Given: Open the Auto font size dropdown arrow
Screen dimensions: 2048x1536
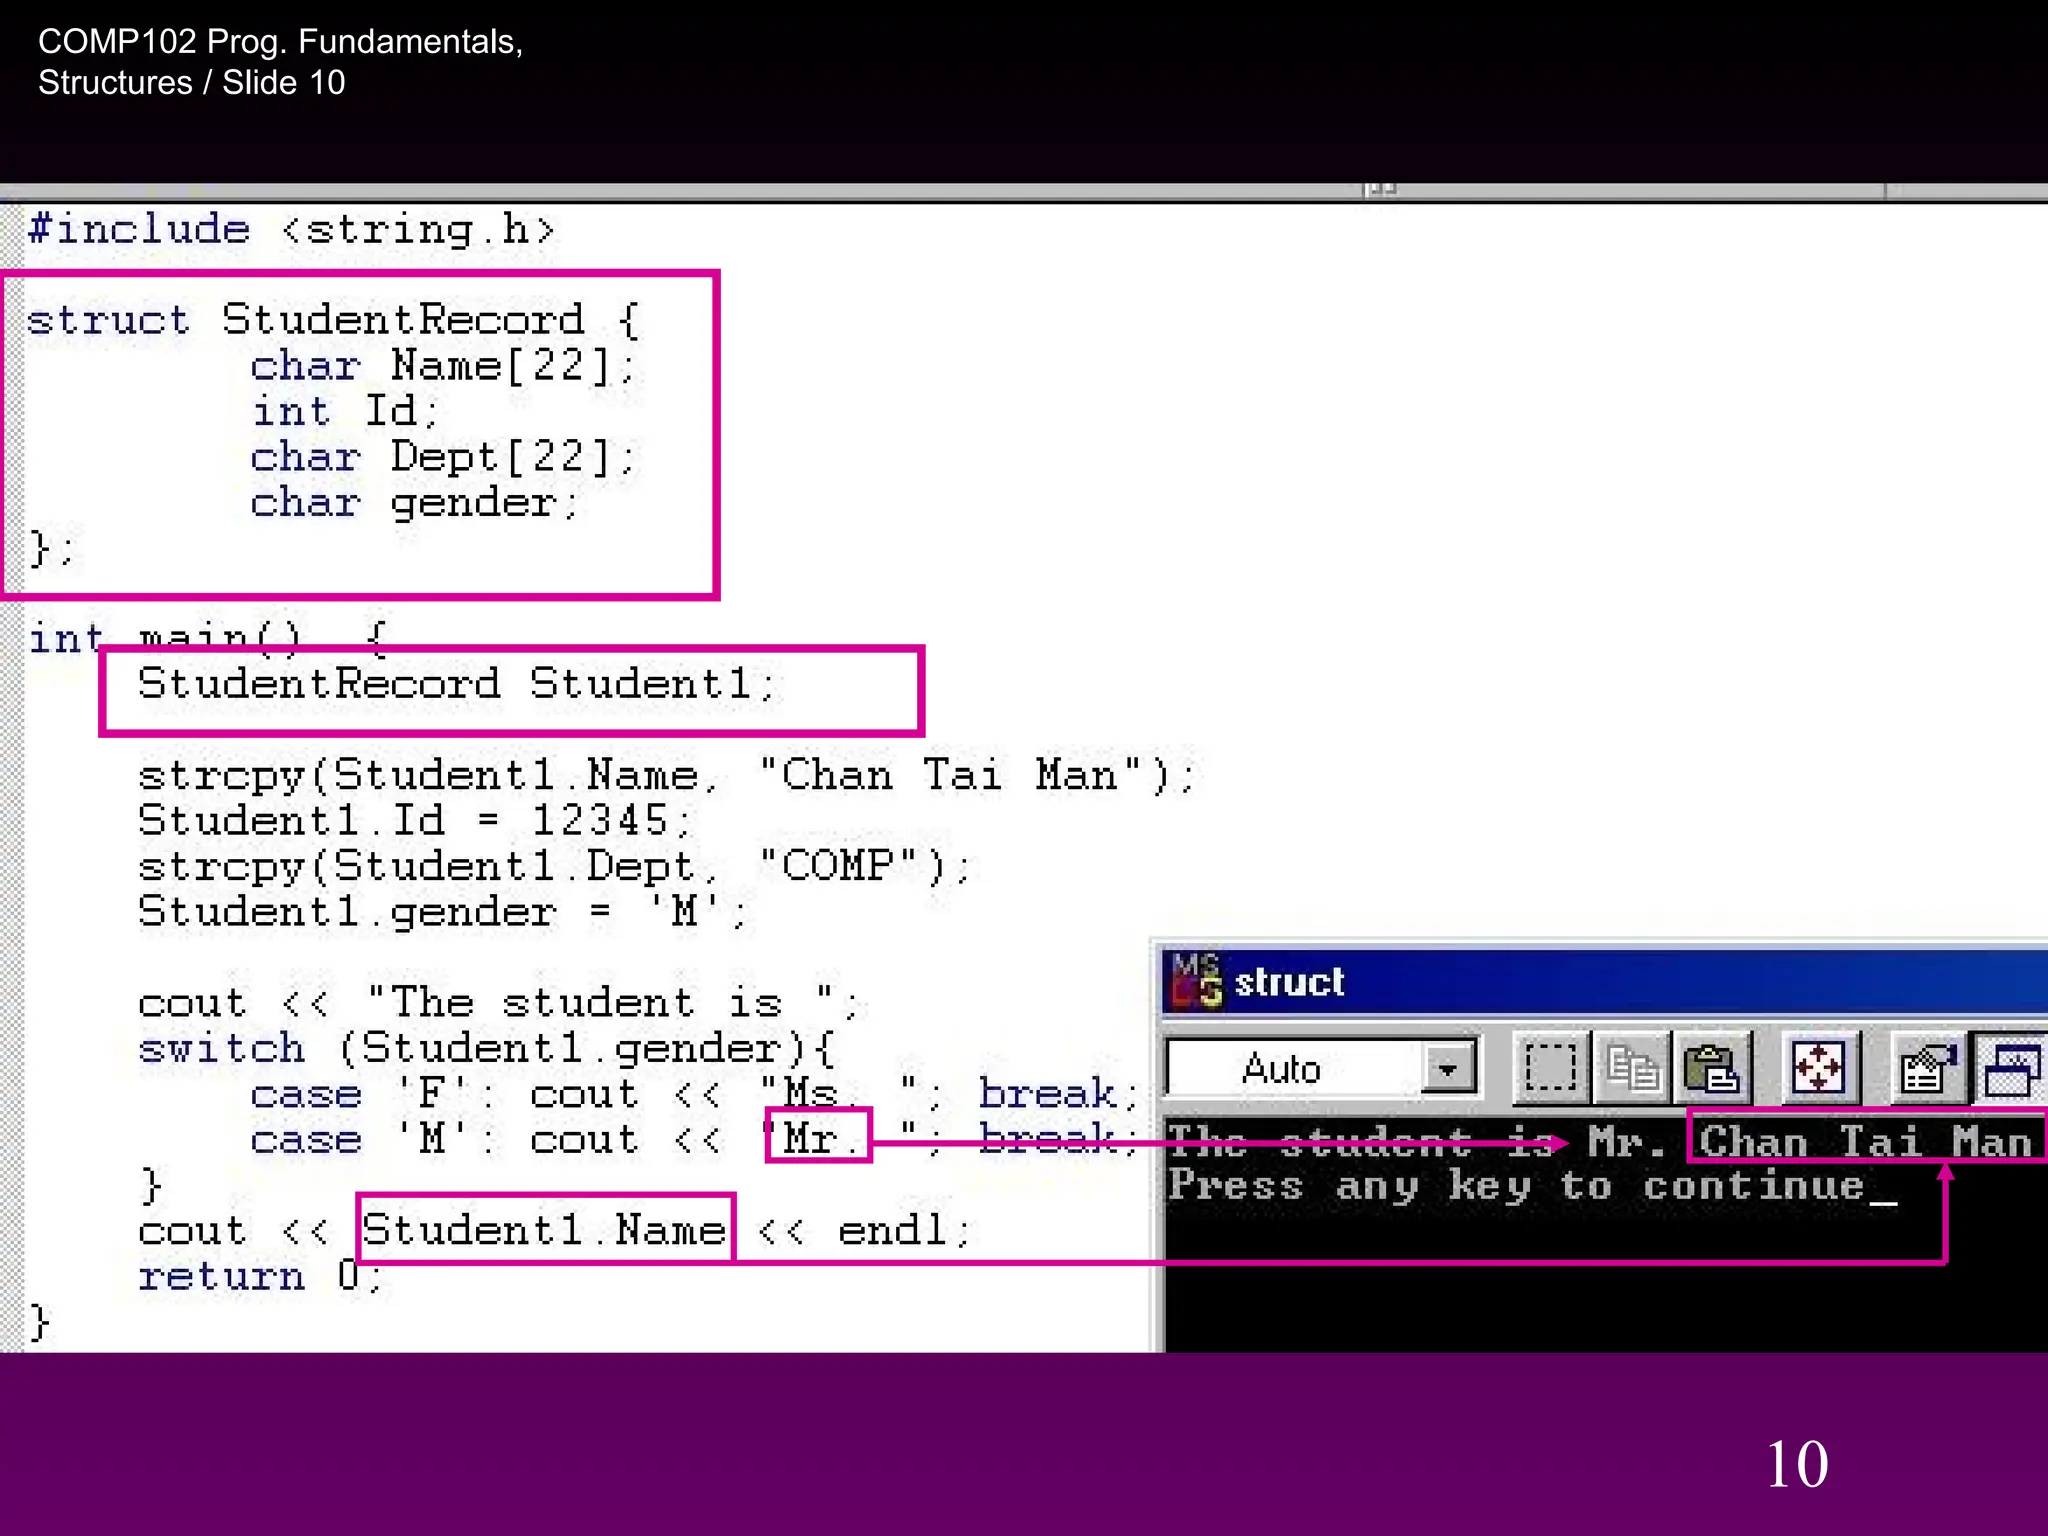Looking at the screenshot, I should (1447, 1070).
